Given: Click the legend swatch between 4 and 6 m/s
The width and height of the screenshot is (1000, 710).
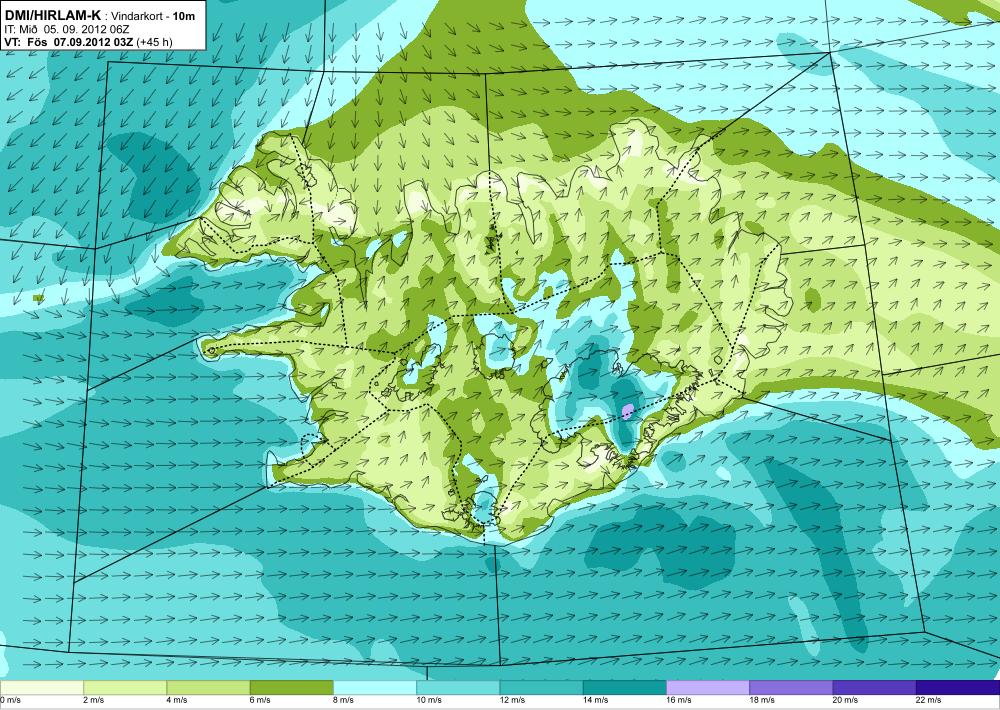Looking at the screenshot, I should [208, 688].
